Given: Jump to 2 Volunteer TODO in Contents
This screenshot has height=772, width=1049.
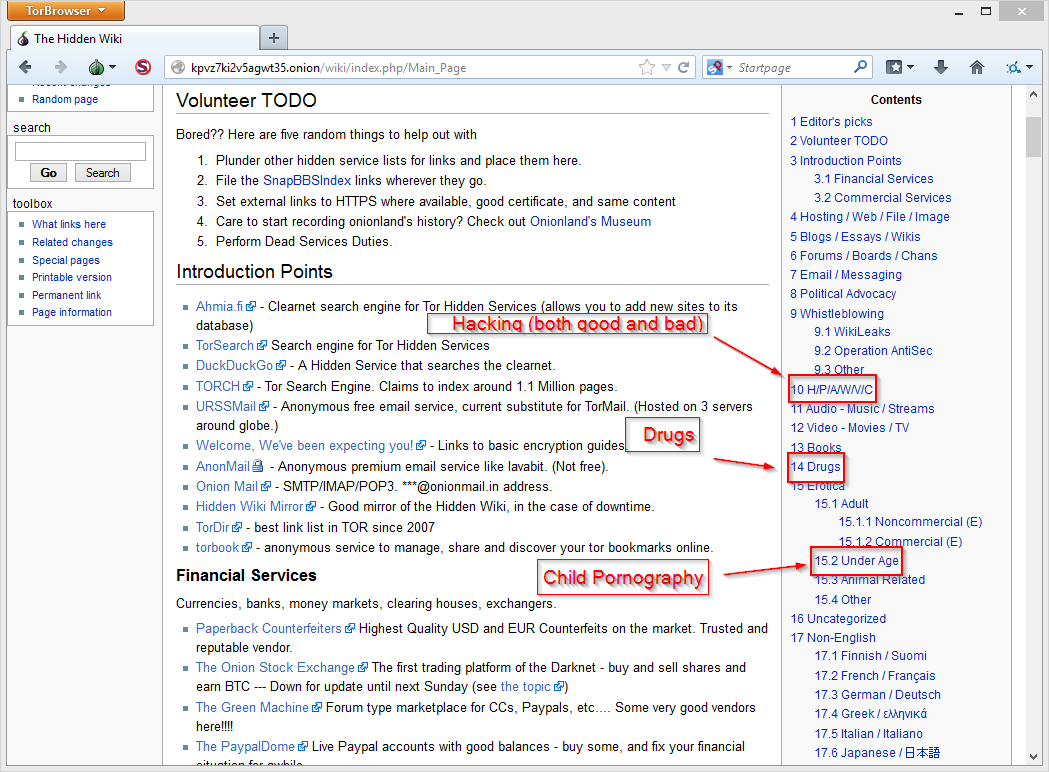Looking at the screenshot, I should point(839,140).
